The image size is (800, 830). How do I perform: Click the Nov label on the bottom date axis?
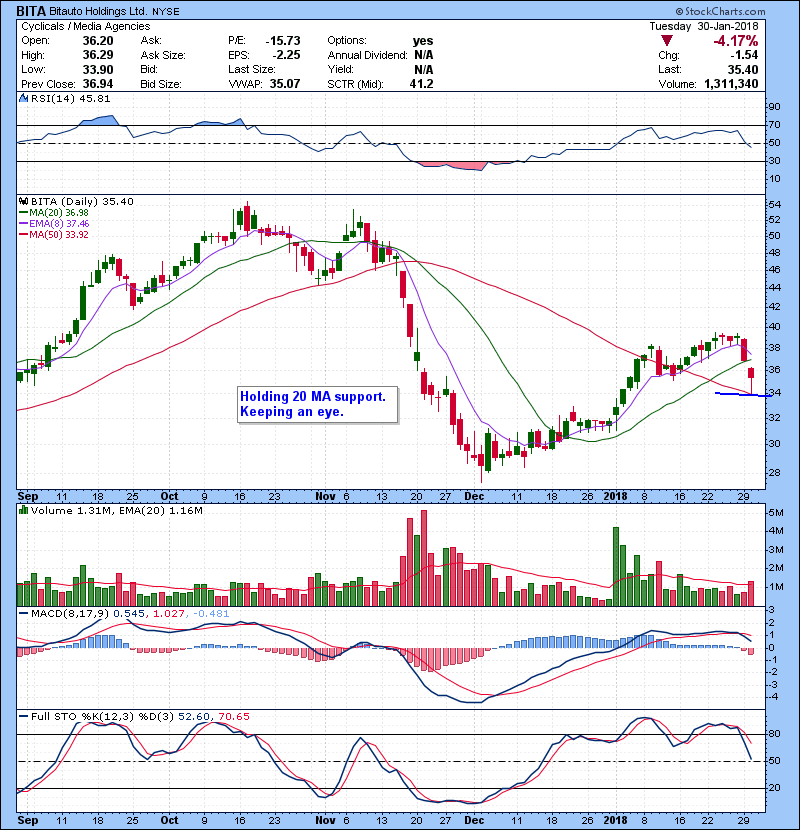pos(325,820)
